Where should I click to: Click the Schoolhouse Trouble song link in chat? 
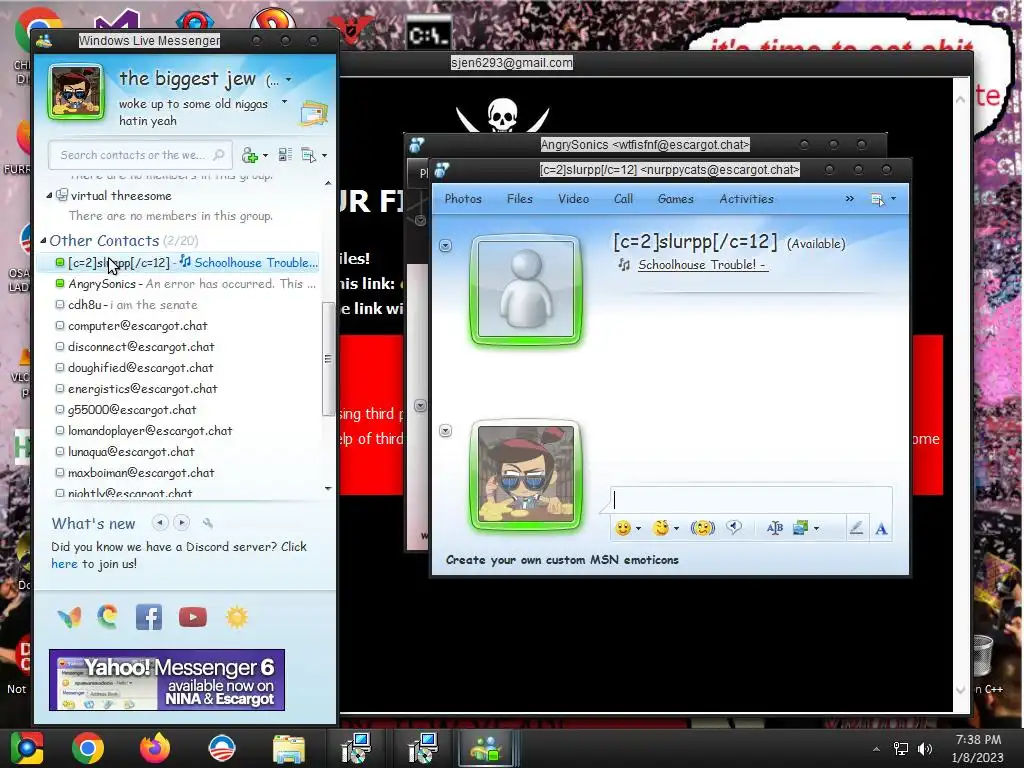click(702, 264)
